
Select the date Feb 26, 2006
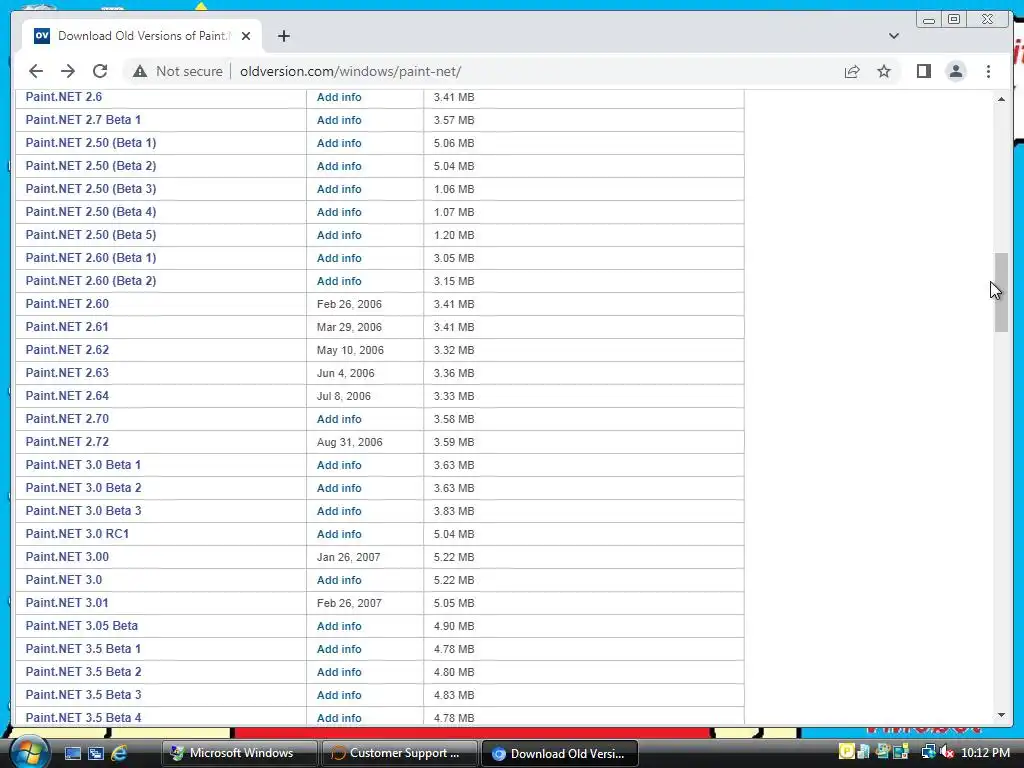tap(349, 304)
